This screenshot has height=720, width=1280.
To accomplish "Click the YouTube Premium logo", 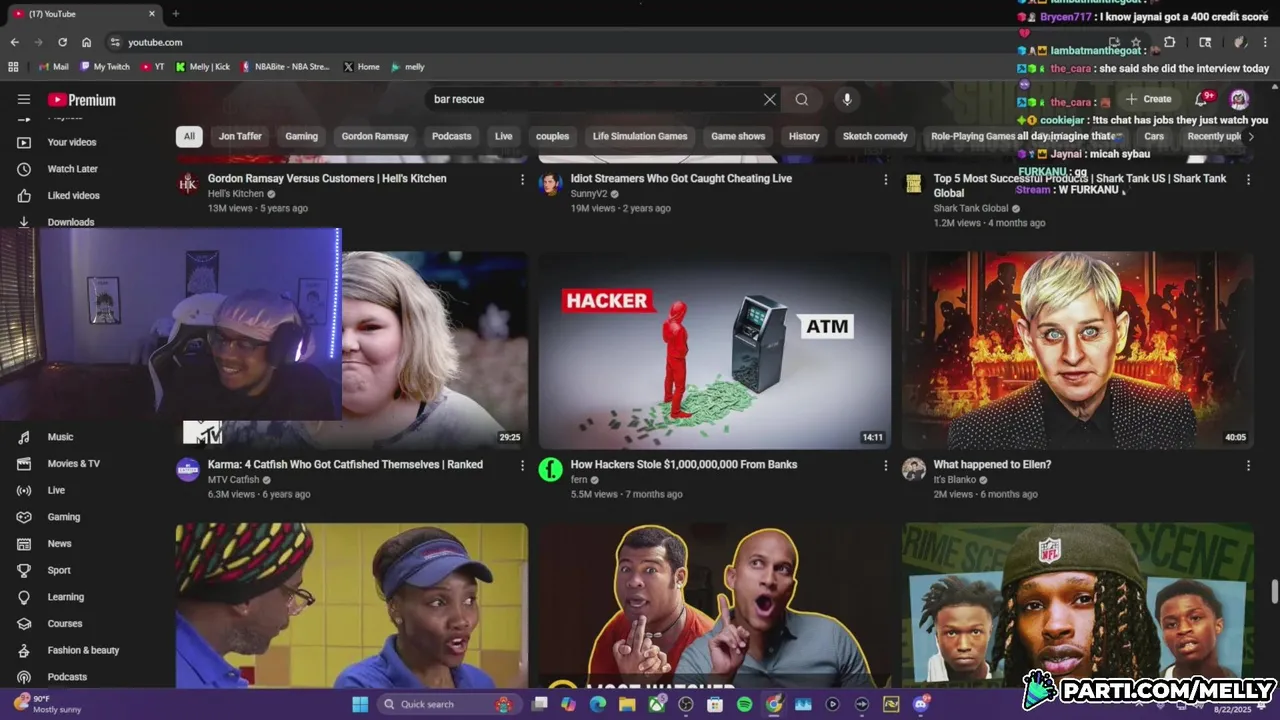I will 82,100.
